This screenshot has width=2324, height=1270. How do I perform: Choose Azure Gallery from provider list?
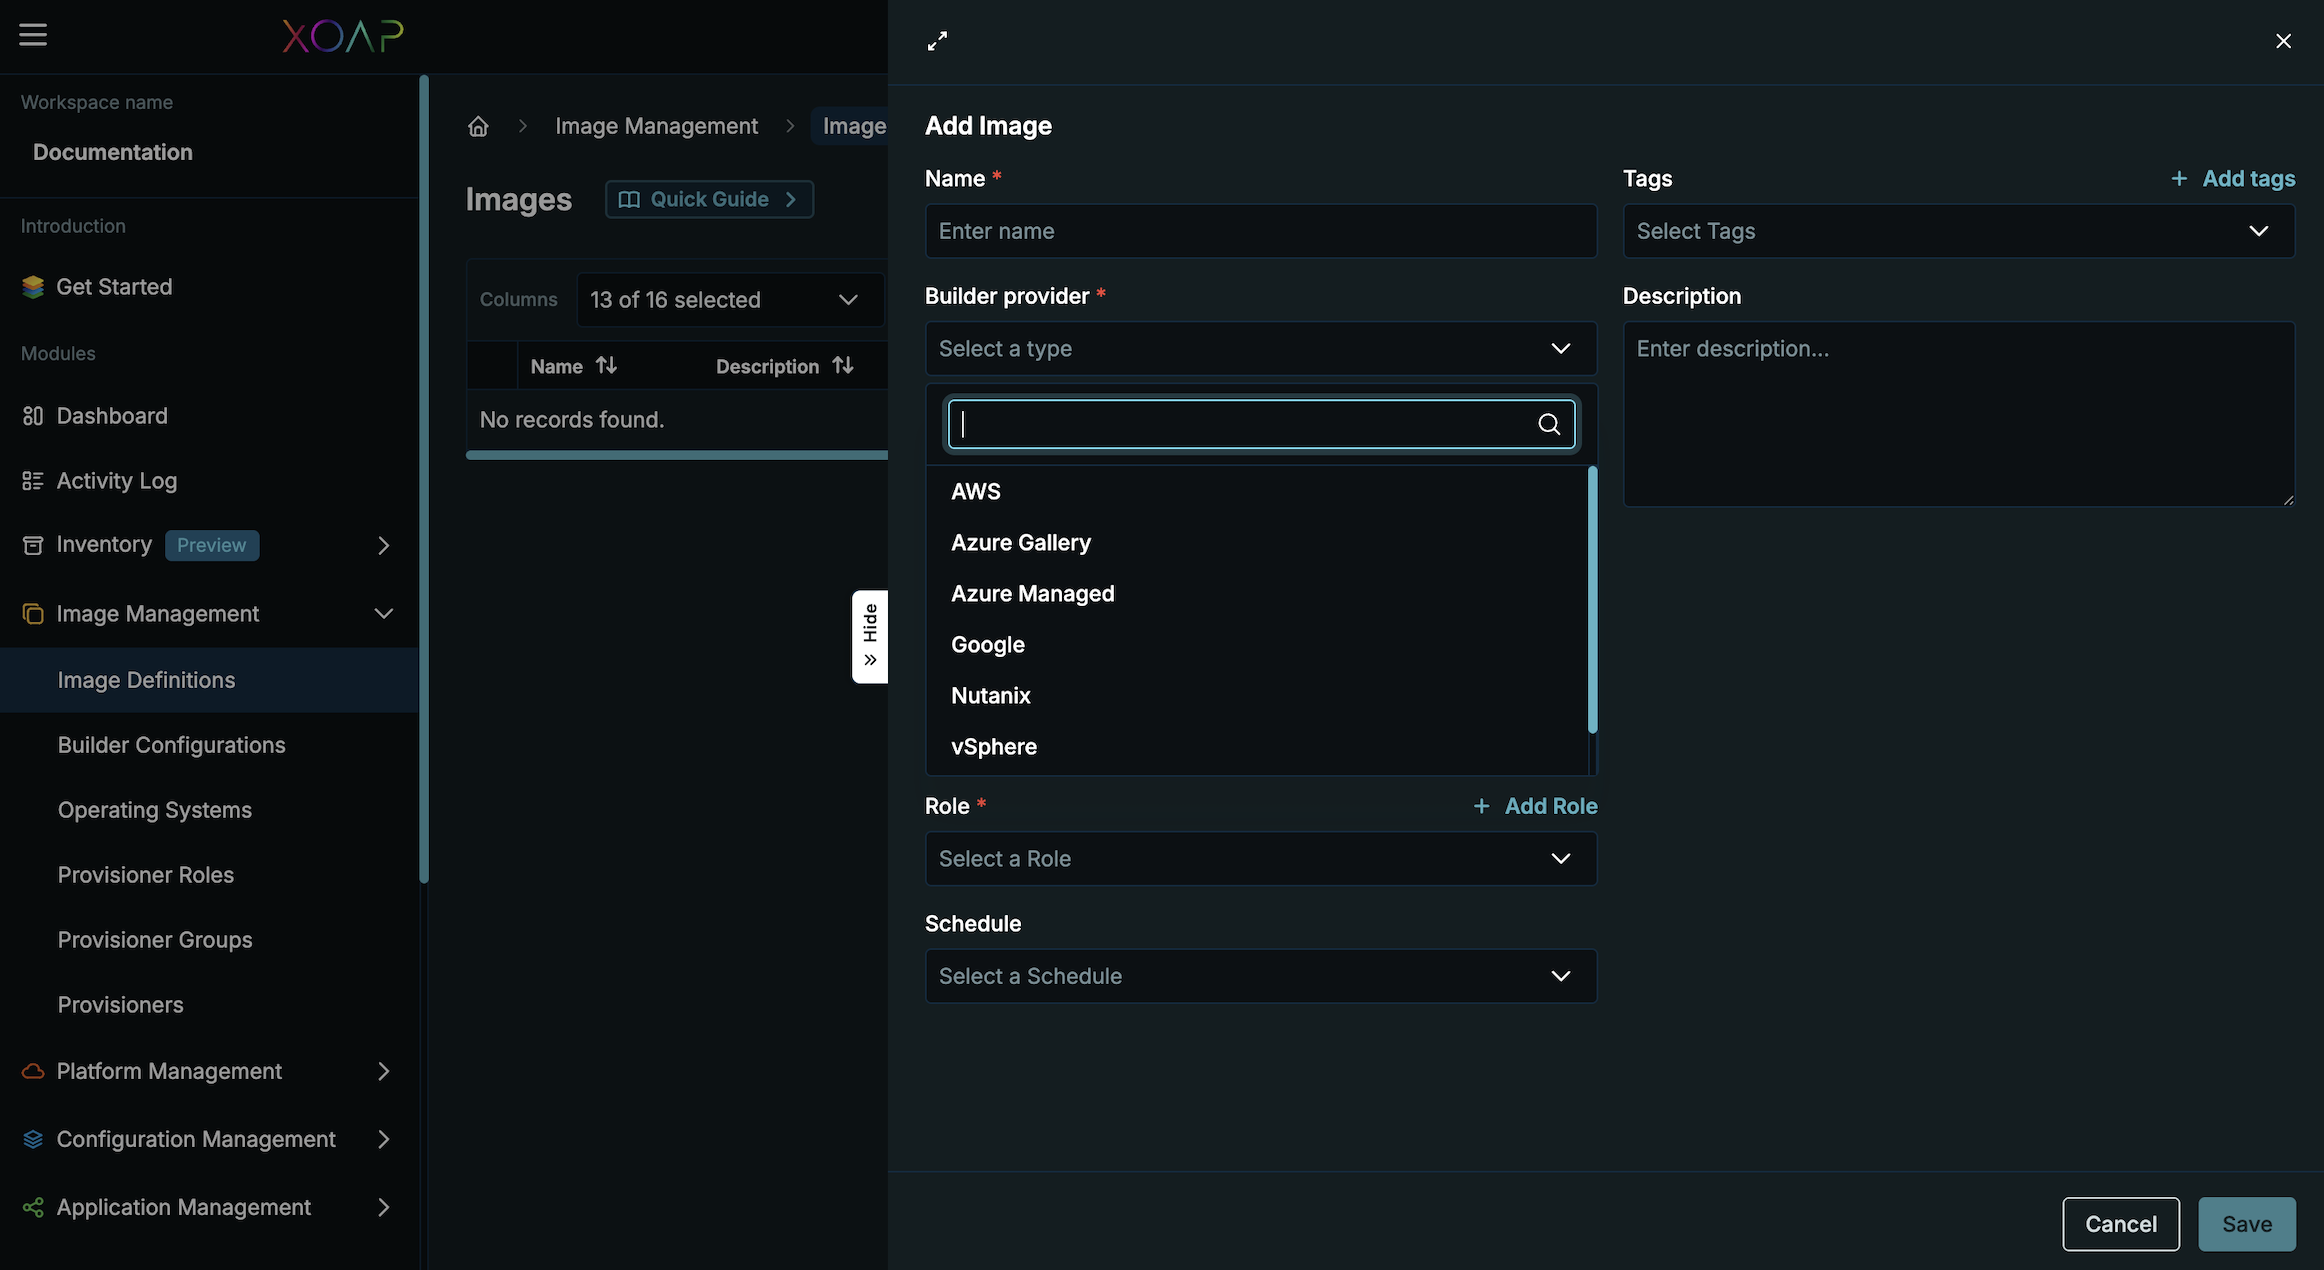pos(1020,543)
